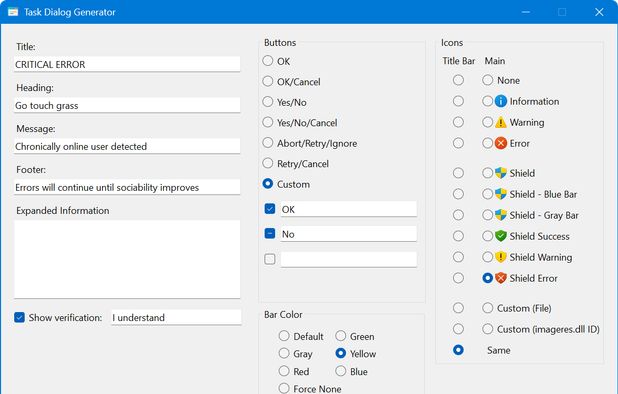Select Gray bar color
This screenshot has width=618, height=394.
[284, 353]
